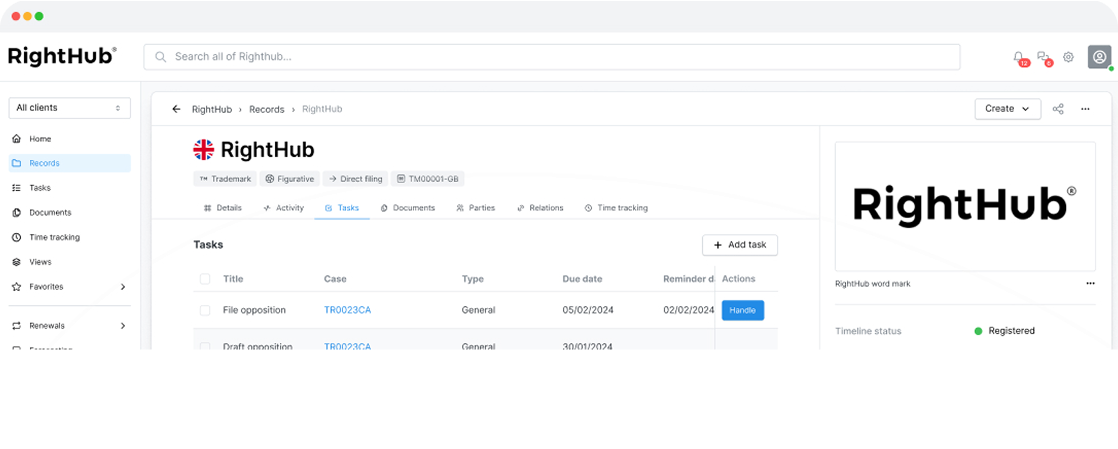The height and width of the screenshot is (449, 1118).
Task: Switch to the Activity tab
Action: tap(284, 208)
